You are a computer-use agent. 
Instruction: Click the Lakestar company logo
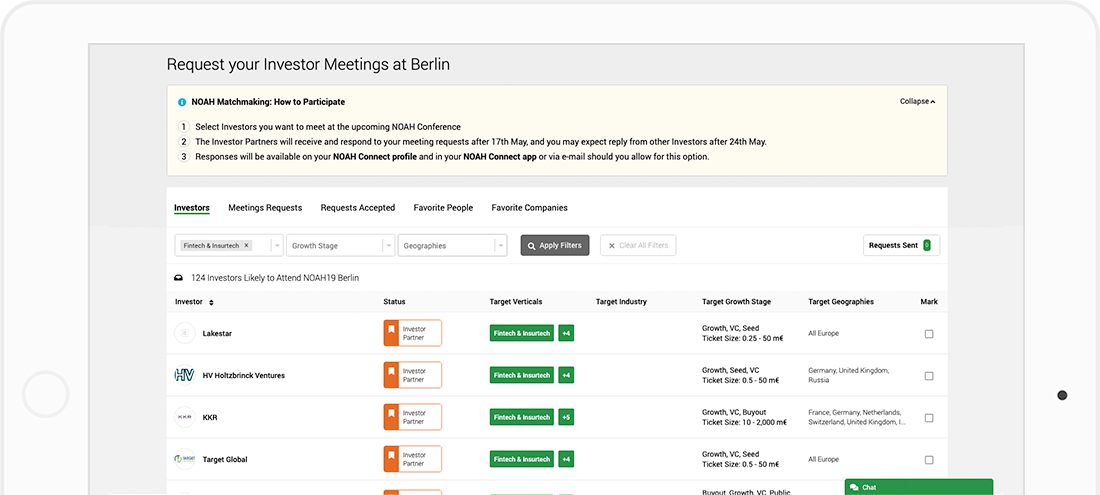pos(185,334)
